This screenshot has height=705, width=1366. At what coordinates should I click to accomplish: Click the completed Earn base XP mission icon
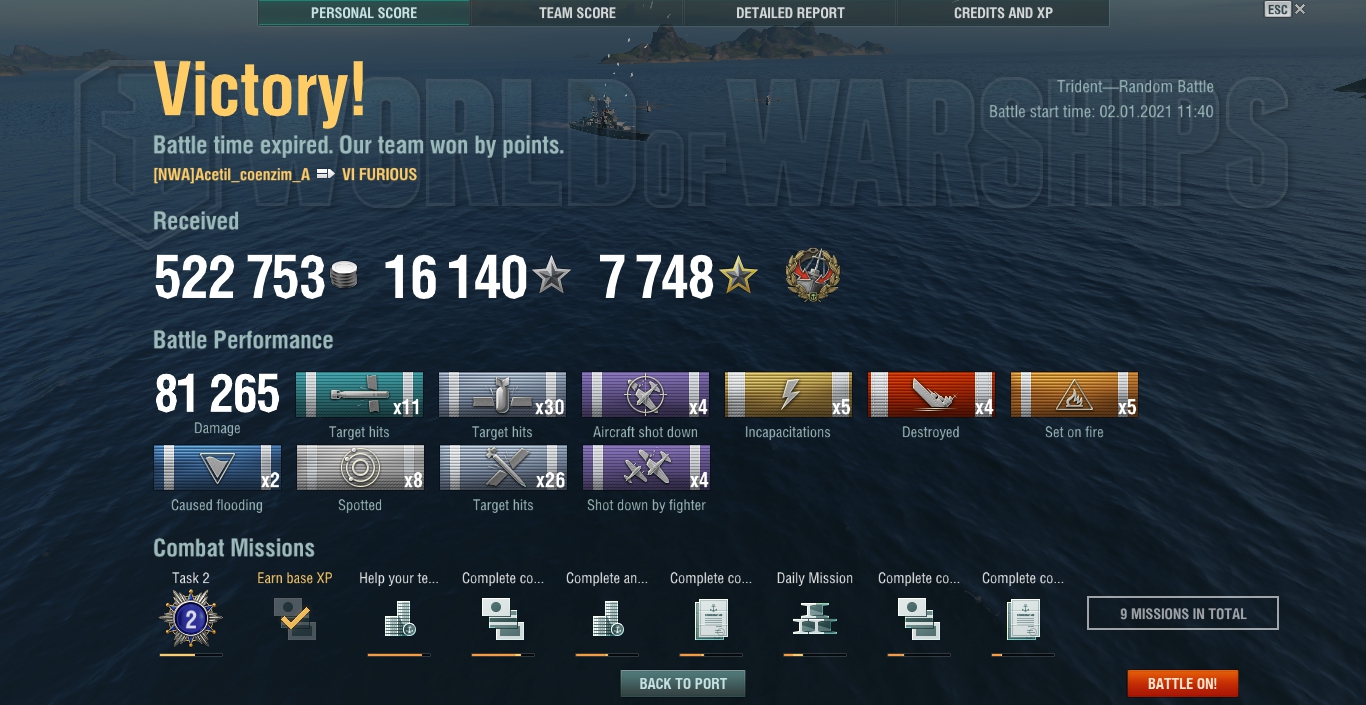point(295,619)
